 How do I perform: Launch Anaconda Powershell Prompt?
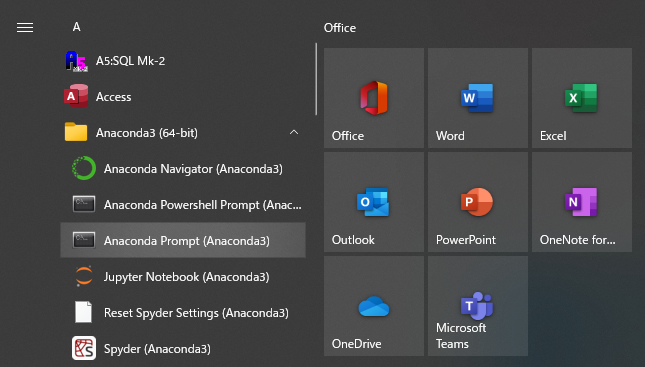[x=183, y=204]
